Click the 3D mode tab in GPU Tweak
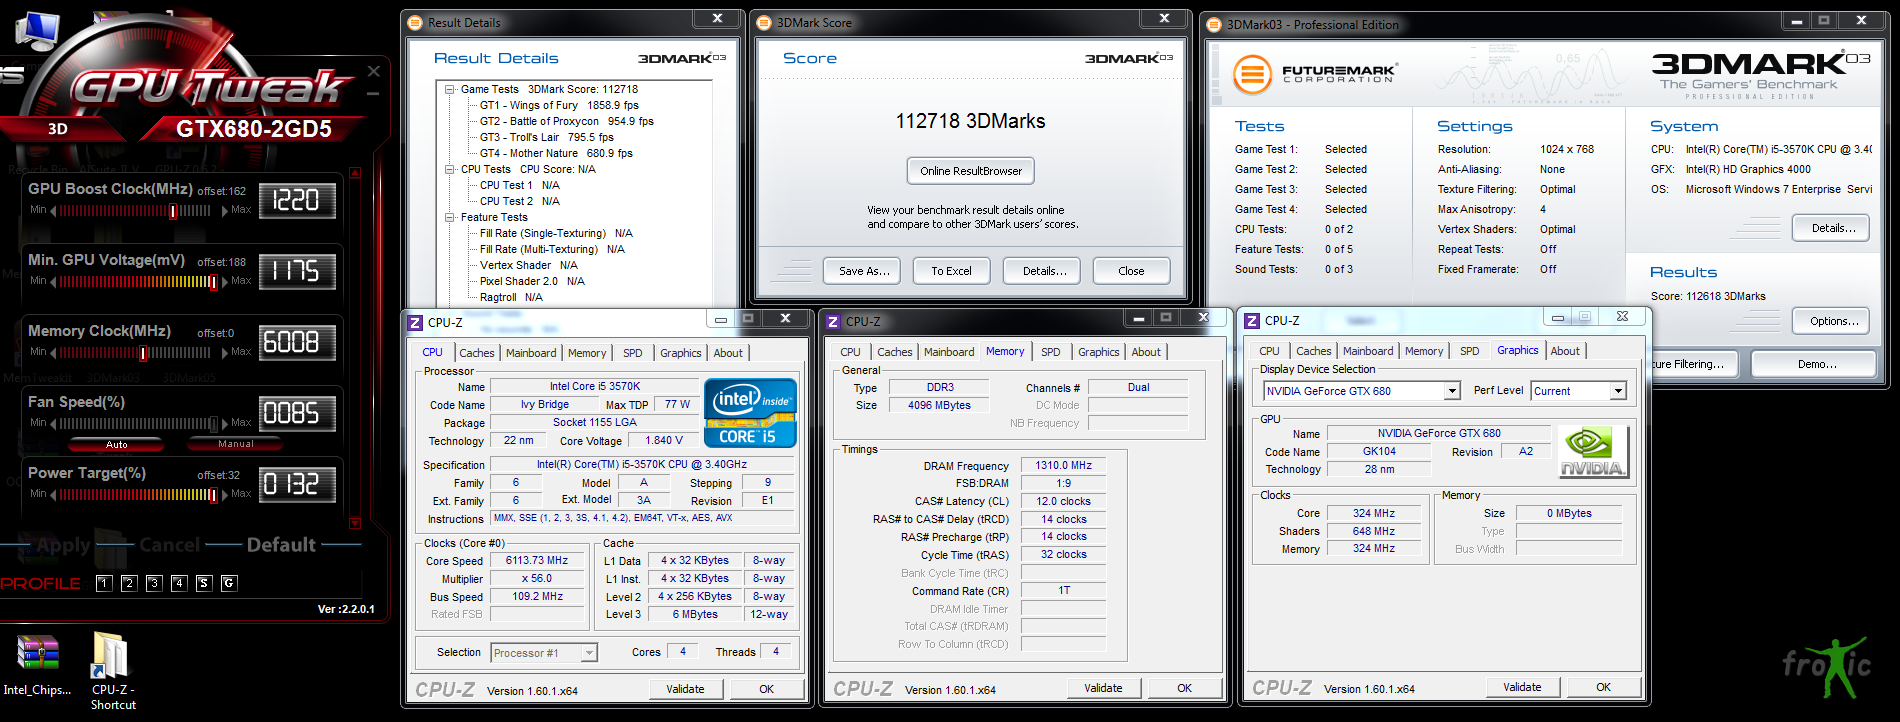The width and height of the screenshot is (1900, 722). pyautogui.click(x=58, y=129)
